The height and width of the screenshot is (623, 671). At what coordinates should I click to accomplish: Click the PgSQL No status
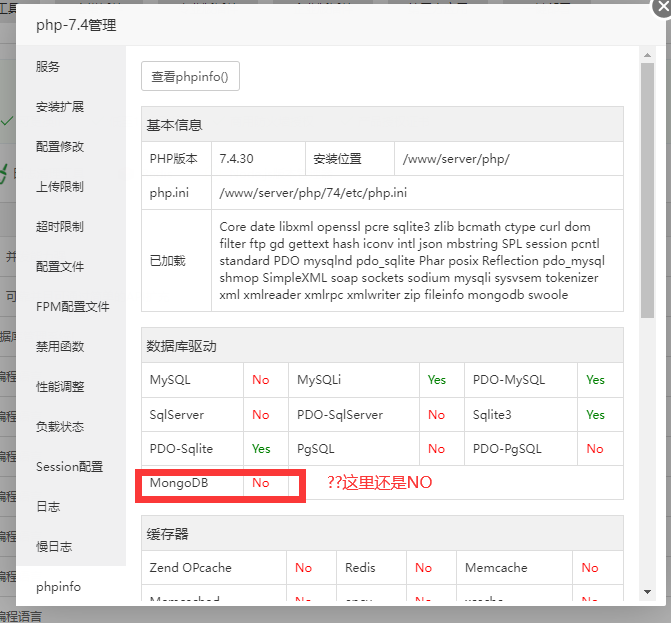(436, 448)
